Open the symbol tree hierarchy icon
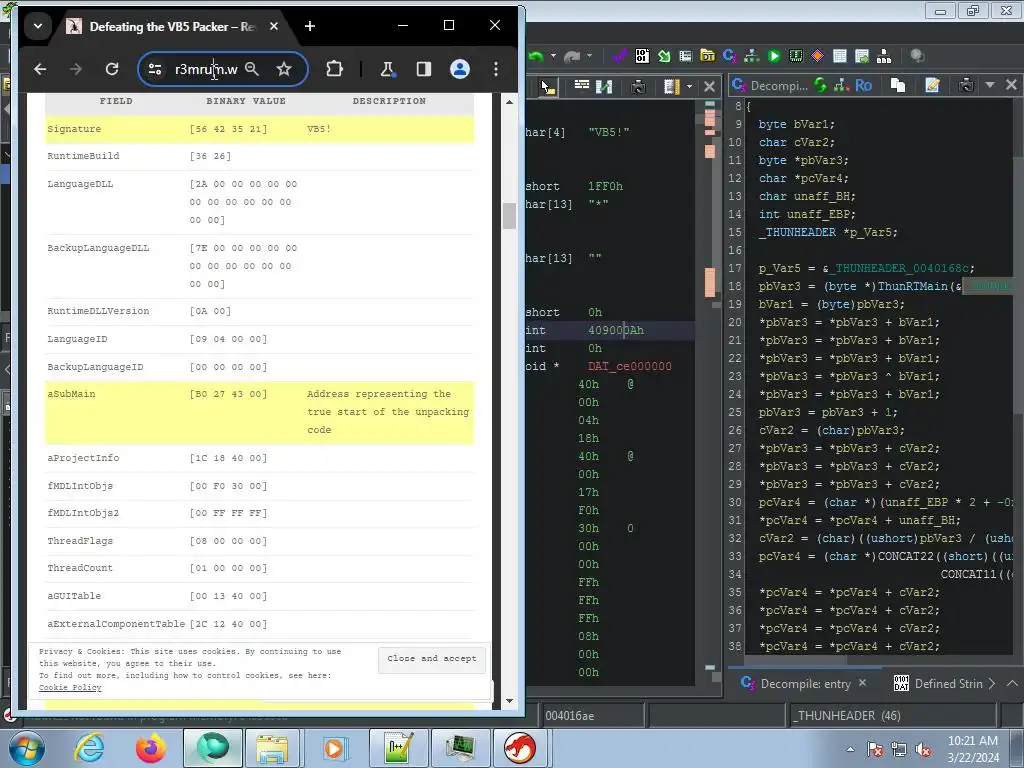The height and width of the screenshot is (768, 1024). click(x=884, y=57)
